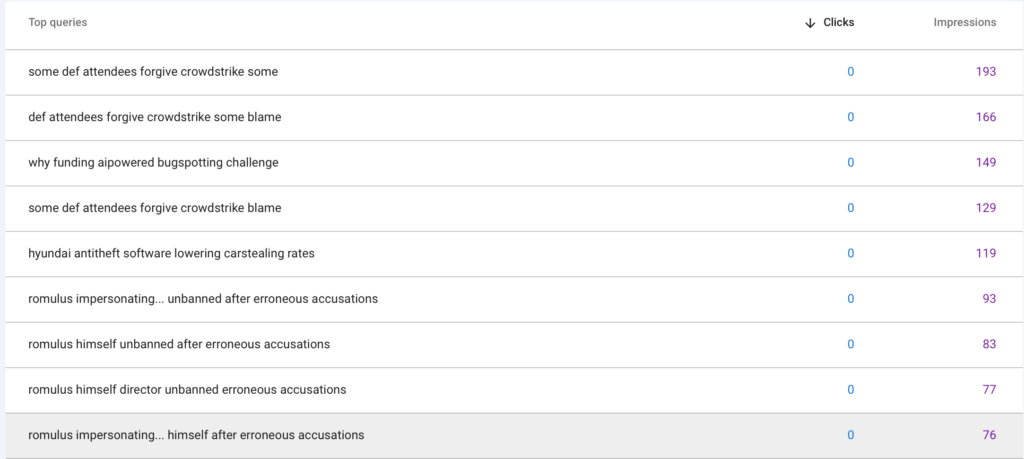Click the 166 impressions value

[x=986, y=117]
